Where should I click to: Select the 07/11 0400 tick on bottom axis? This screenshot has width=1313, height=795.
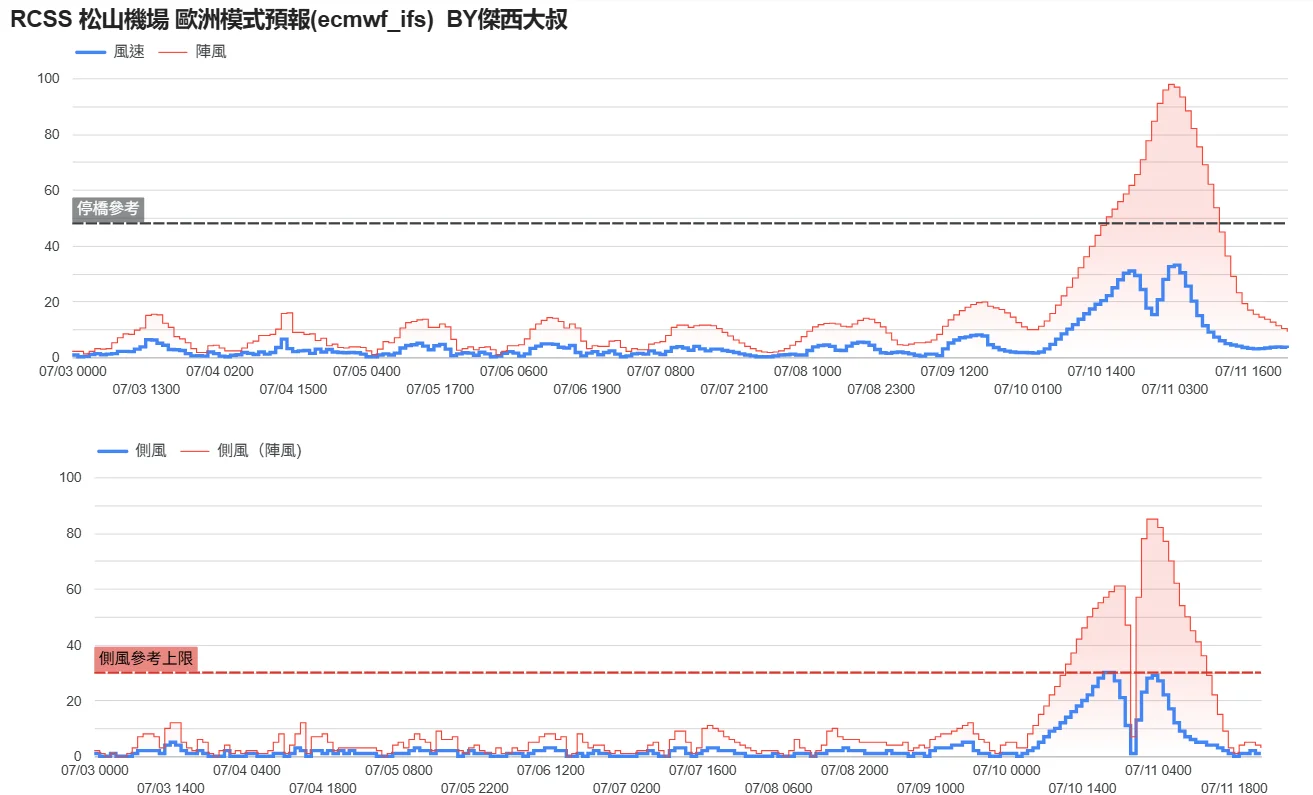coord(1158,770)
